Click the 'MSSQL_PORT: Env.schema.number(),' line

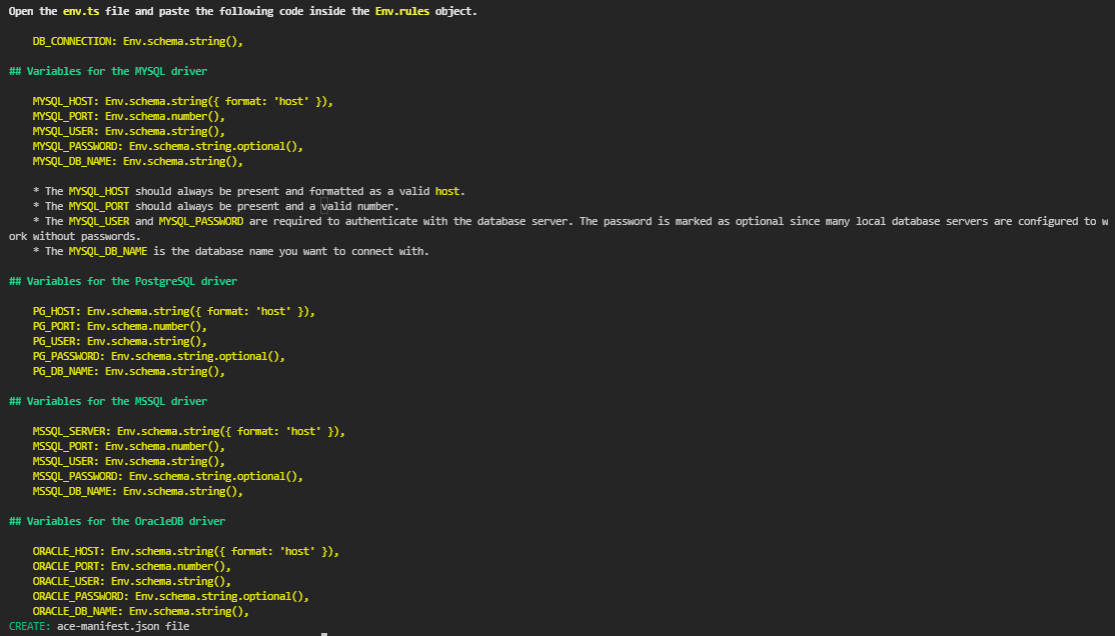129,445
